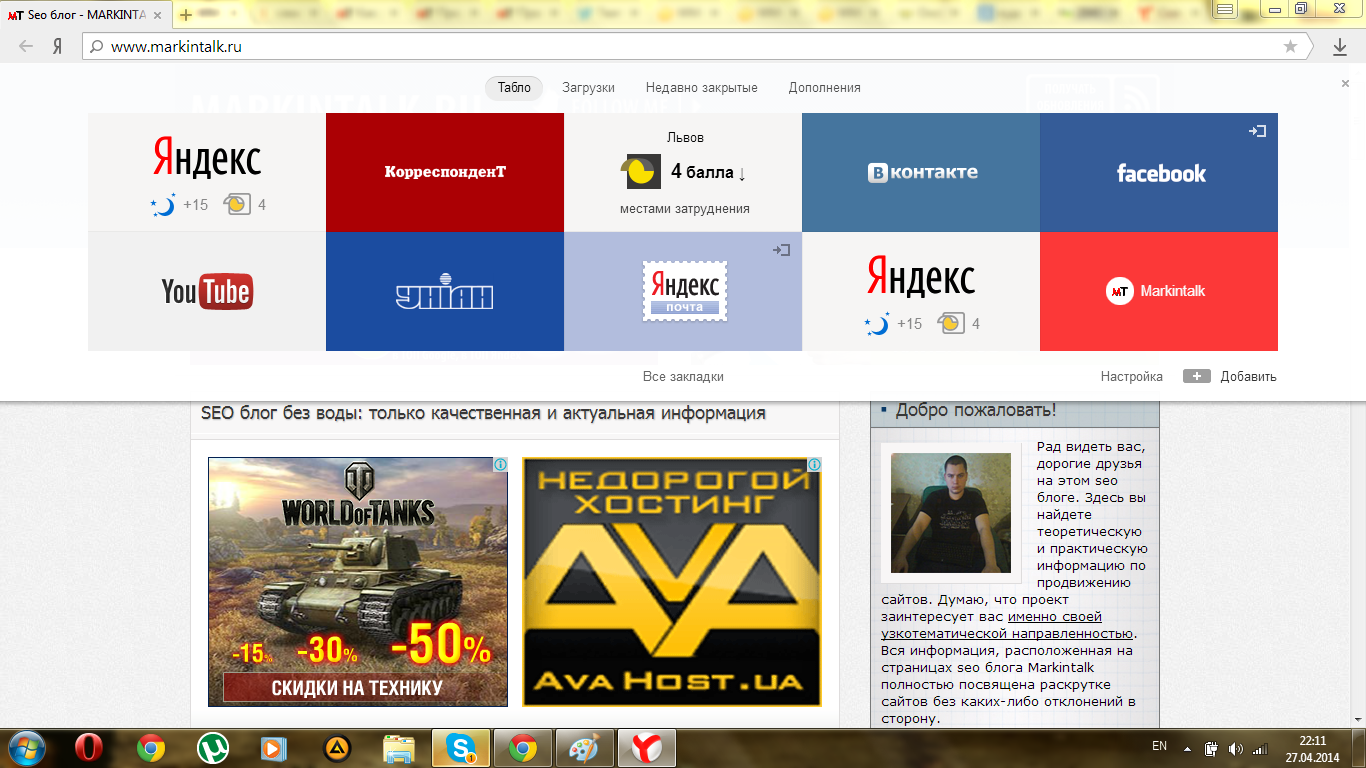Open the VKontakte tile
This screenshot has width=1366, height=768.
coord(921,172)
